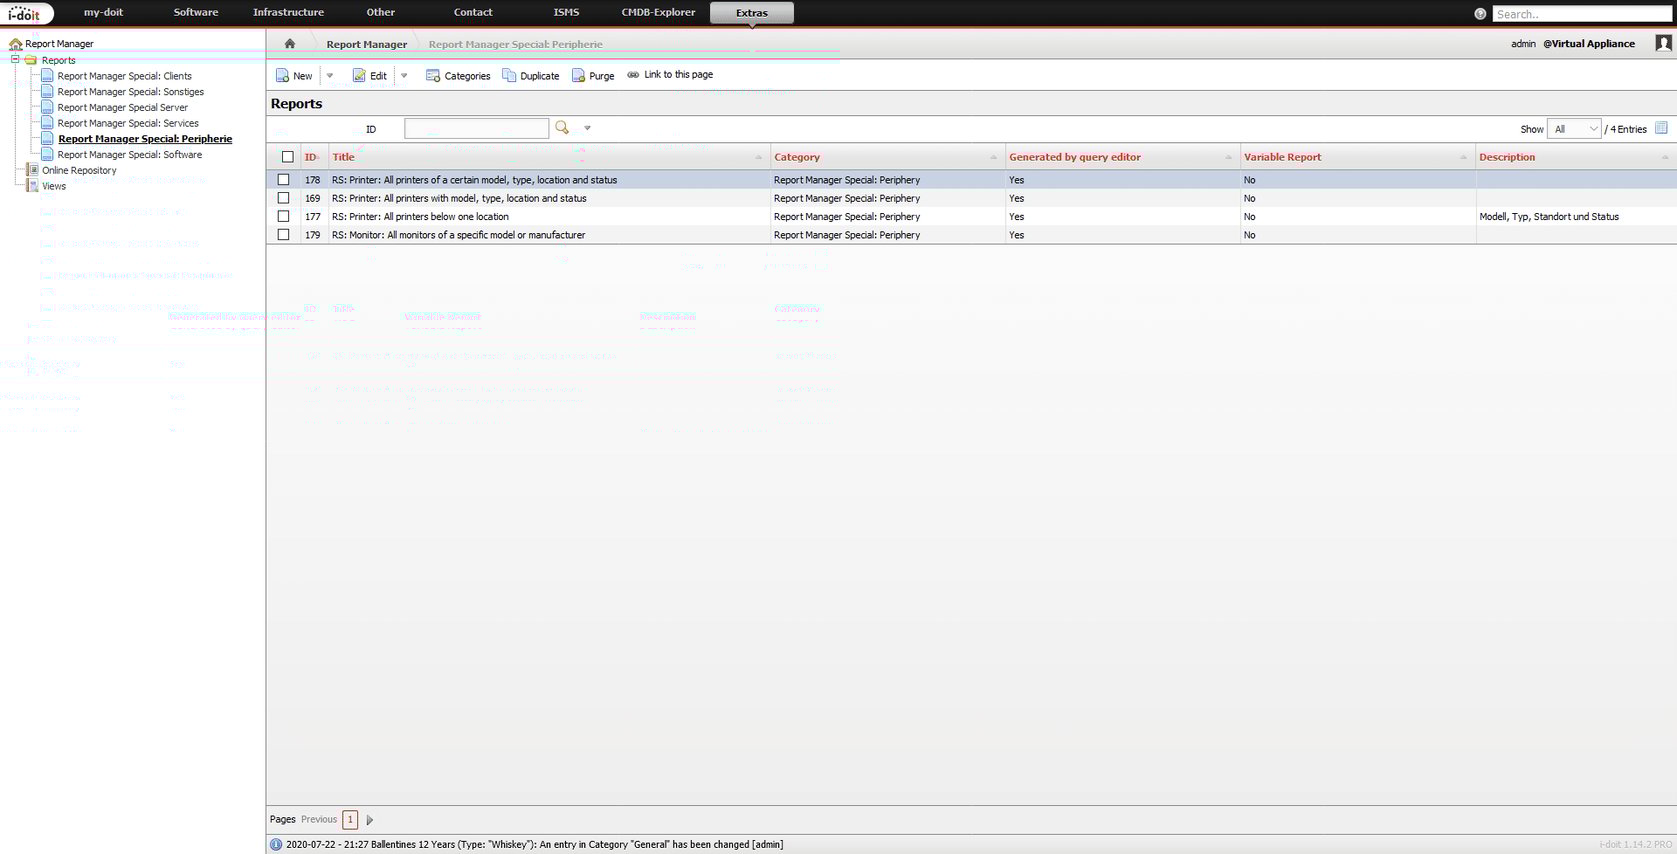Click the Edit report icon
Image resolution: width=1677 pixels, height=854 pixels.
point(359,76)
